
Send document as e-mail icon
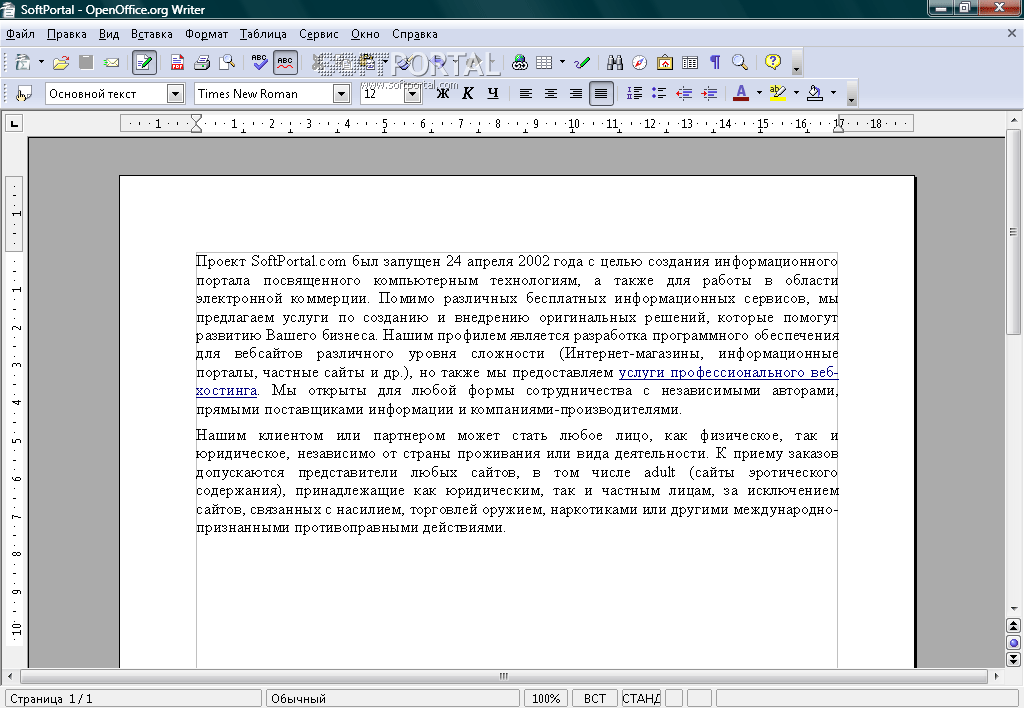point(112,62)
